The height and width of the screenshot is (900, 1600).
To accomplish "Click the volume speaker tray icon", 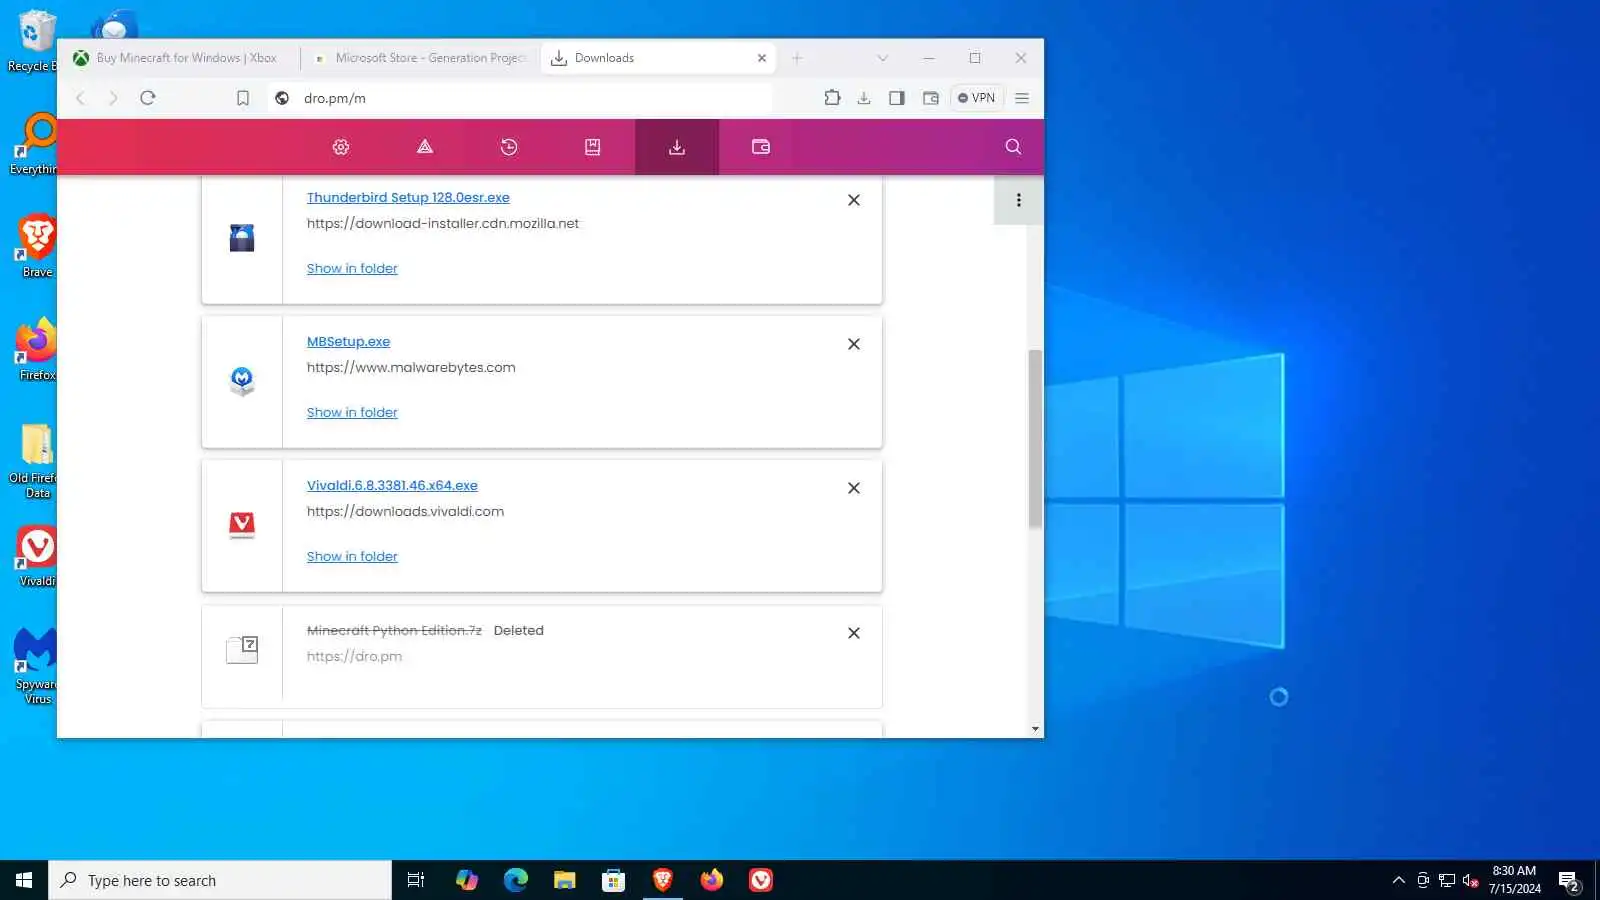I will tap(1471, 880).
